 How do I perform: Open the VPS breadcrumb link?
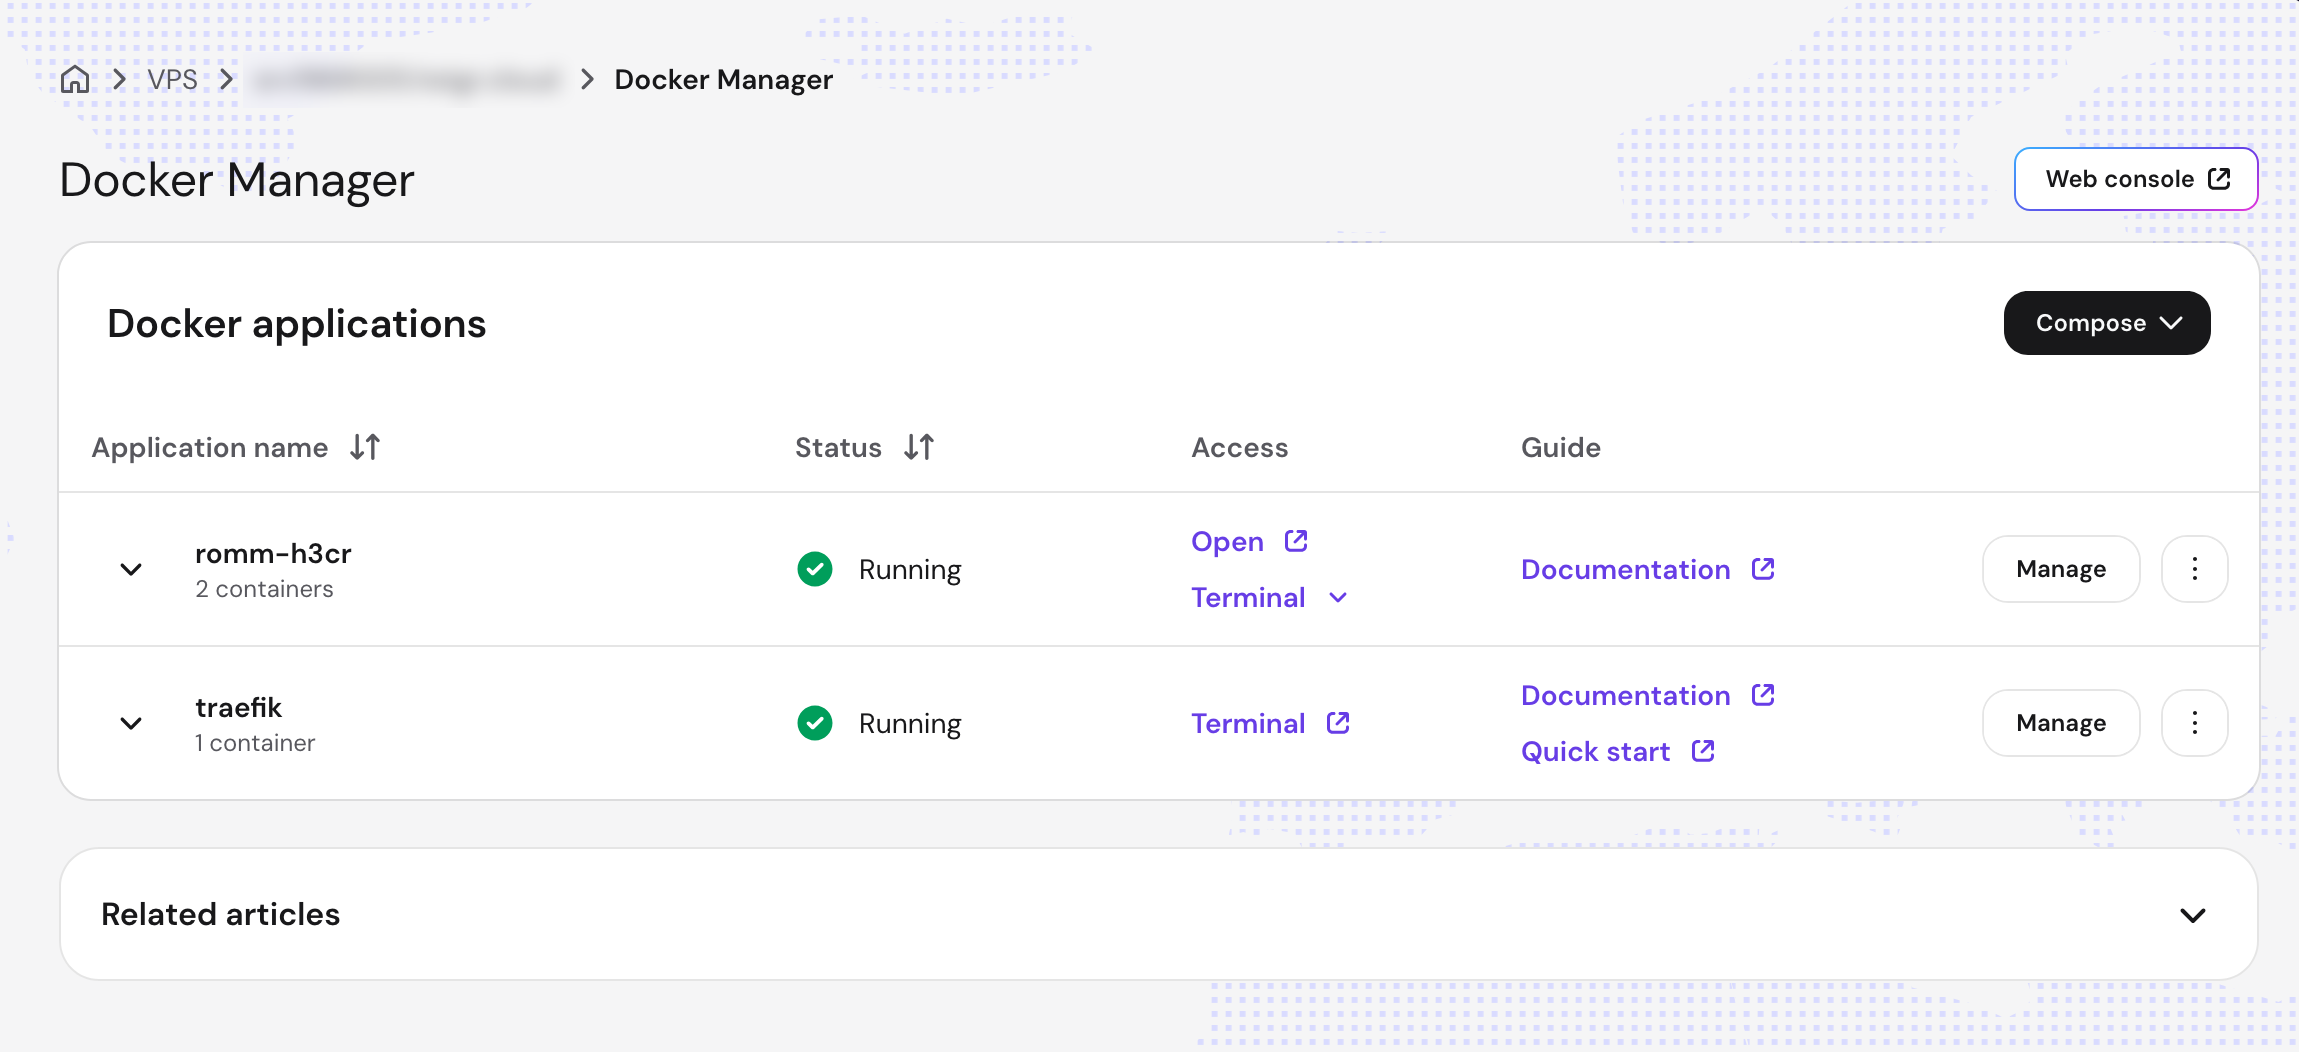pyautogui.click(x=172, y=79)
